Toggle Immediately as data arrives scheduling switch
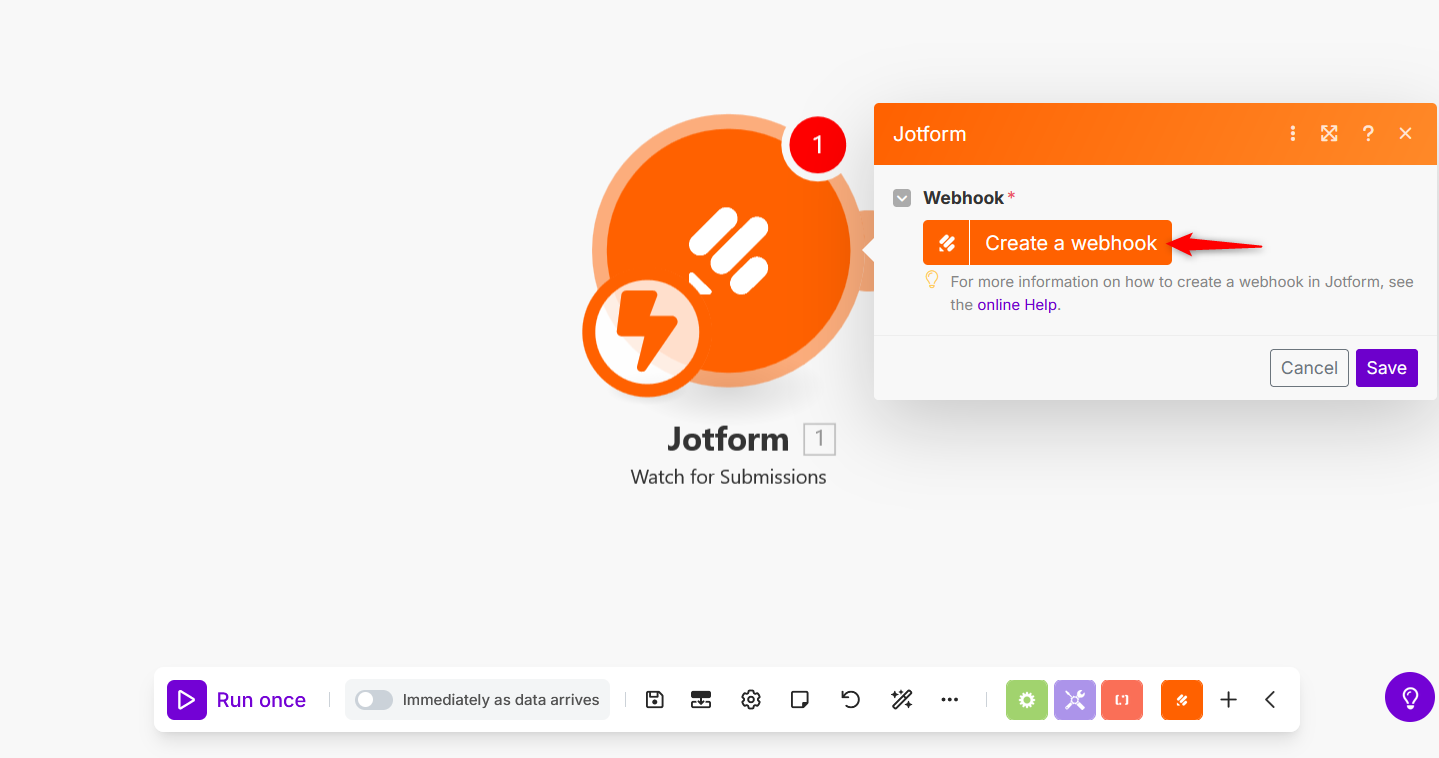The image size is (1439, 758). [374, 700]
